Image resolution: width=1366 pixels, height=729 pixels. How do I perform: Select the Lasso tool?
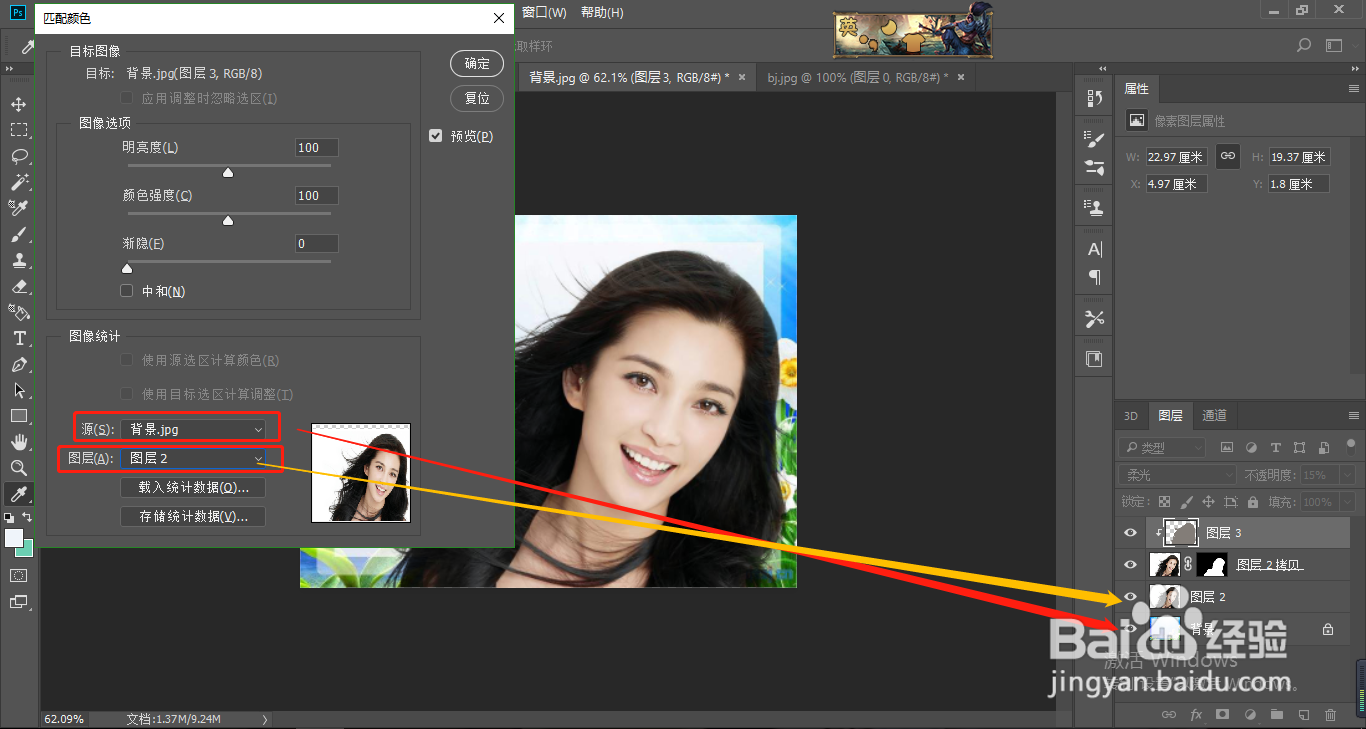tap(19, 156)
